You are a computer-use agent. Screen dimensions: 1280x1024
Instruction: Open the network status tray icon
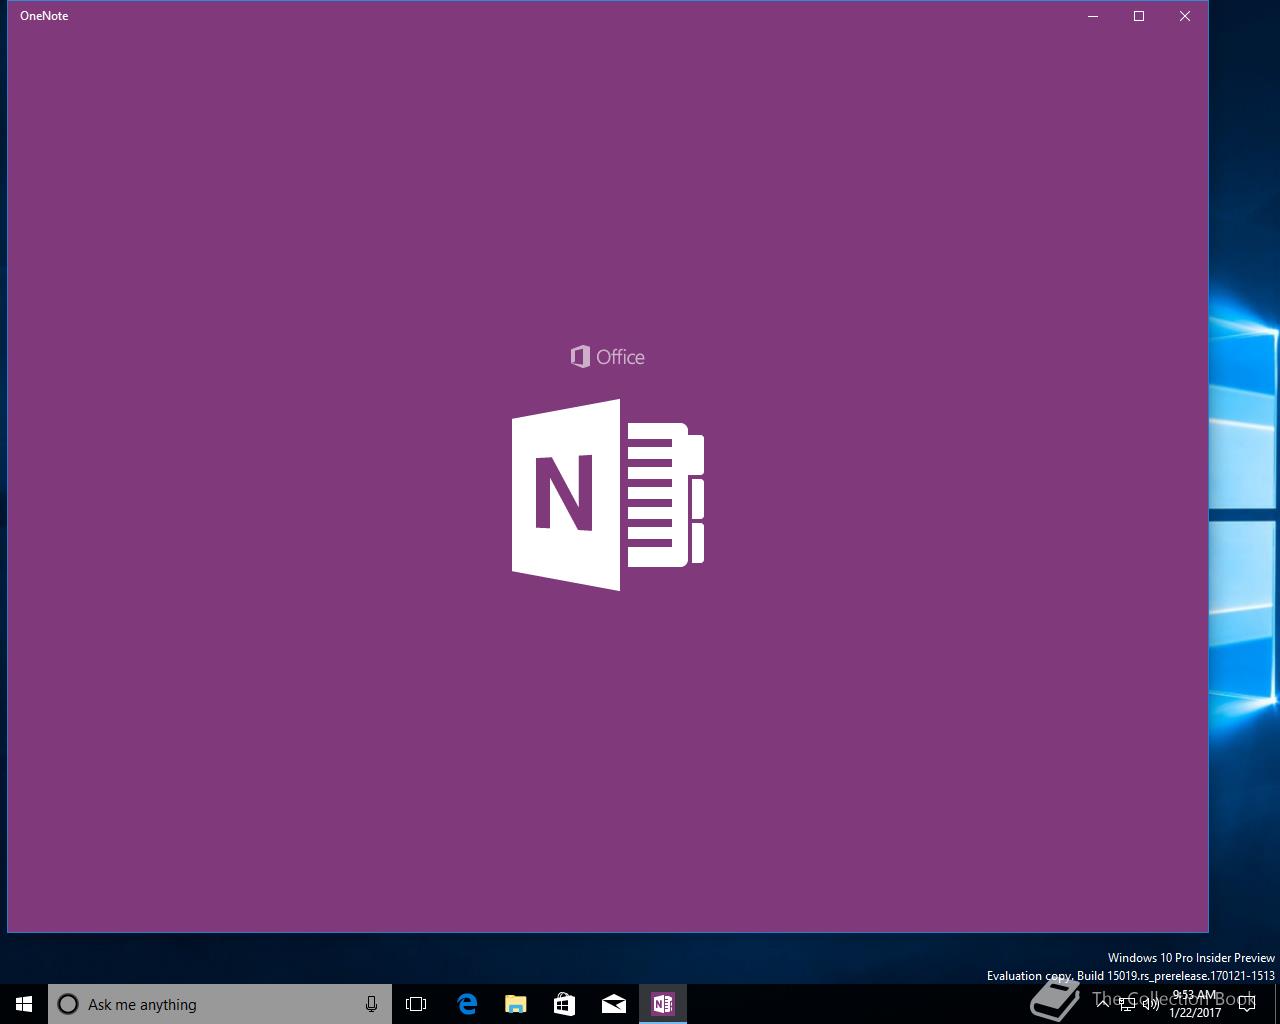(1127, 1004)
